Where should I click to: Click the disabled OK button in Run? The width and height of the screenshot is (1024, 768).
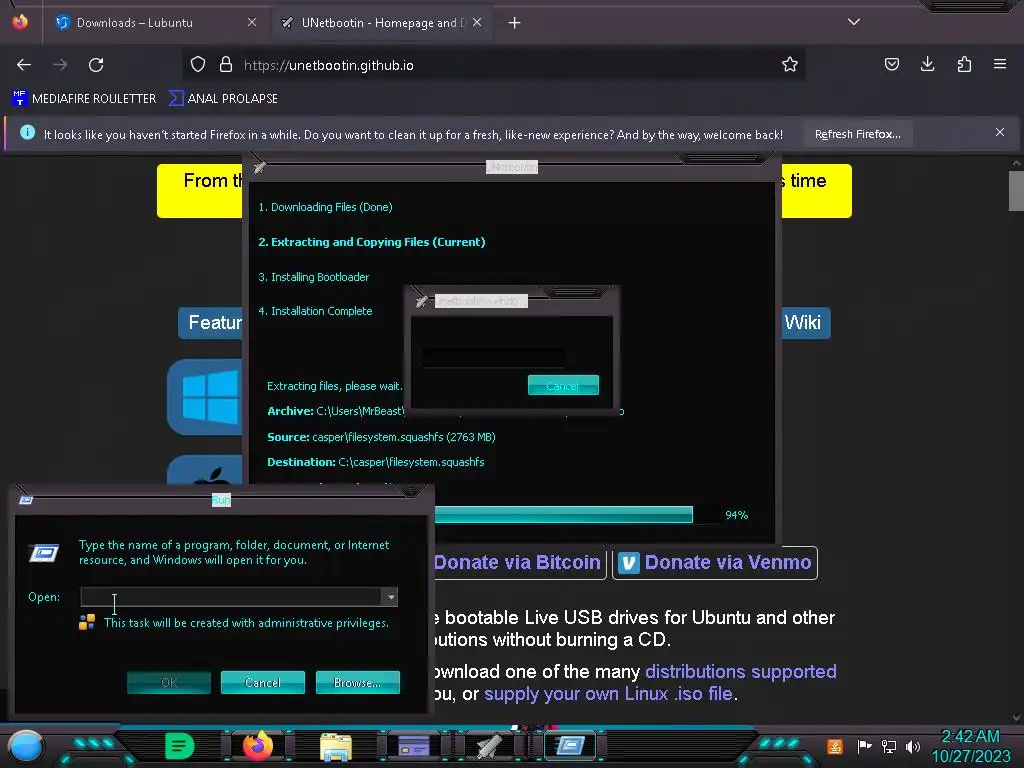[169, 682]
